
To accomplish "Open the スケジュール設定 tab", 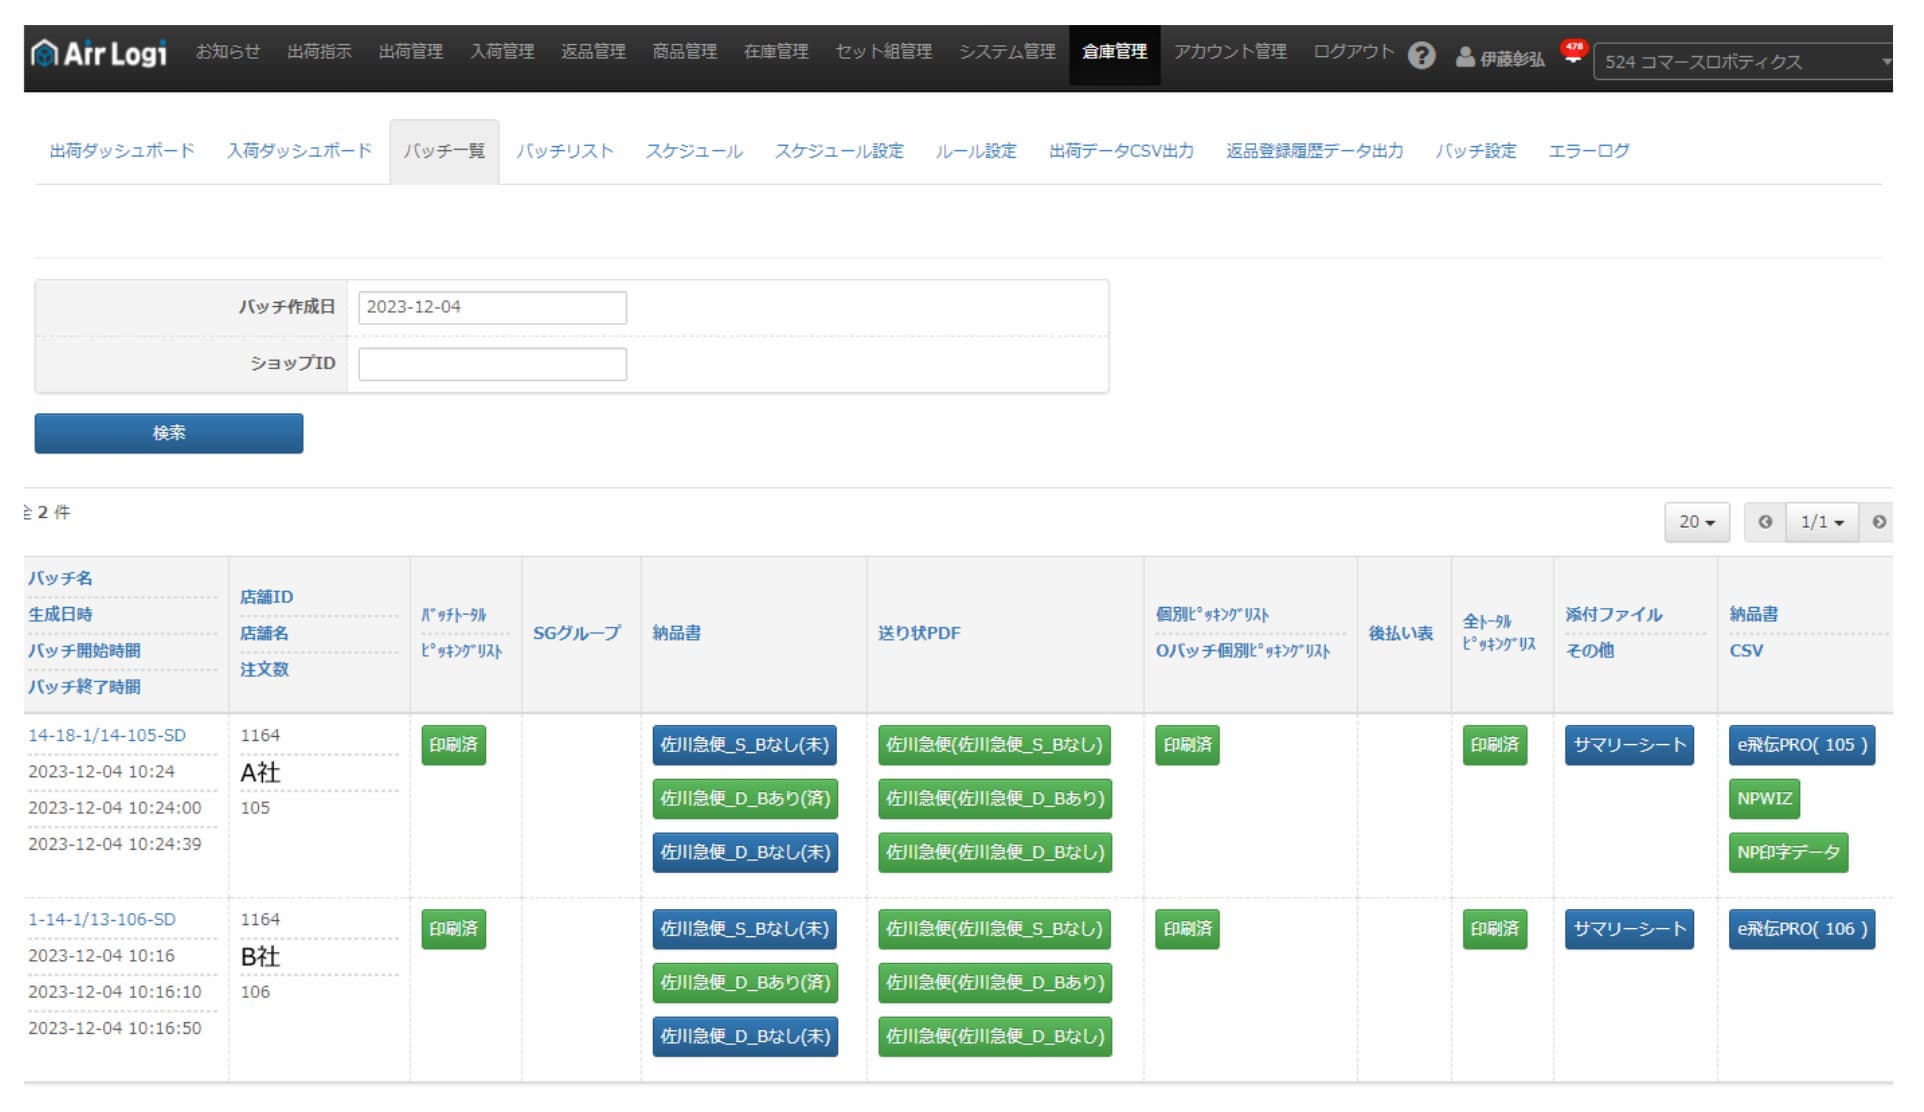I will point(838,151).
